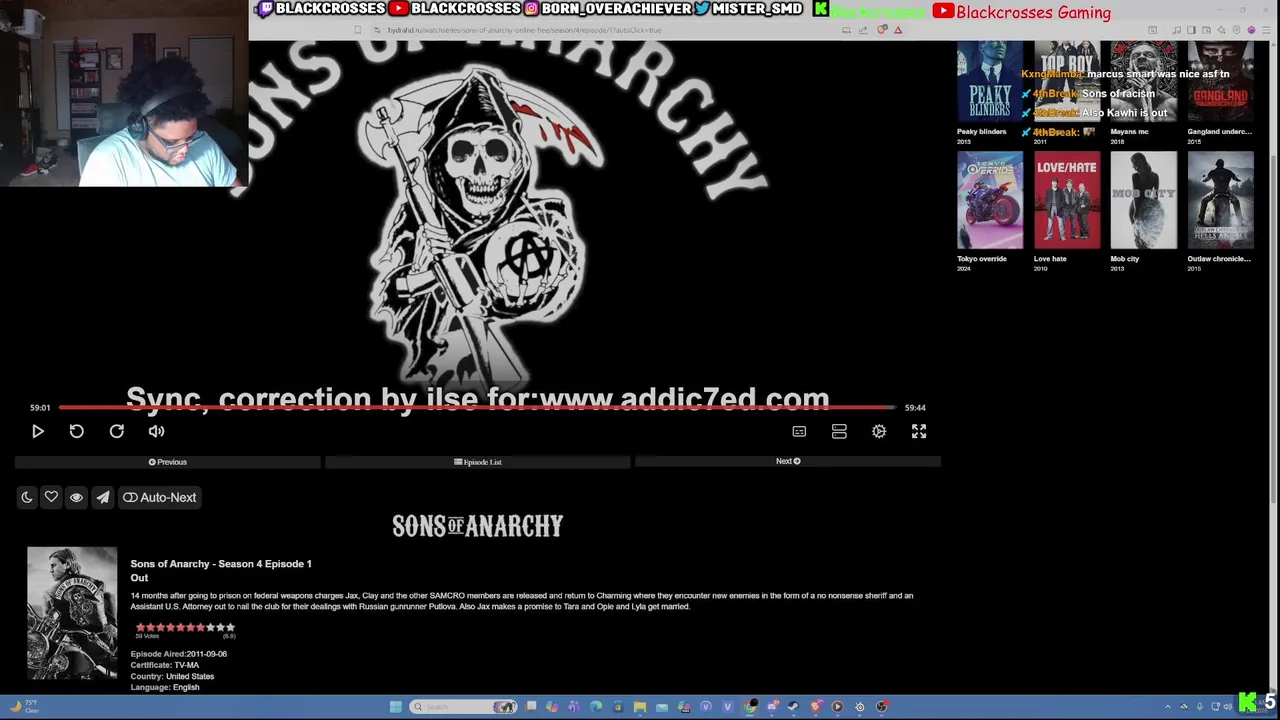Seek on the red video progress bar
Image resolution: width=1280 pixels, height=720 pixels.
pyautogui.click(x=477, y=407)
